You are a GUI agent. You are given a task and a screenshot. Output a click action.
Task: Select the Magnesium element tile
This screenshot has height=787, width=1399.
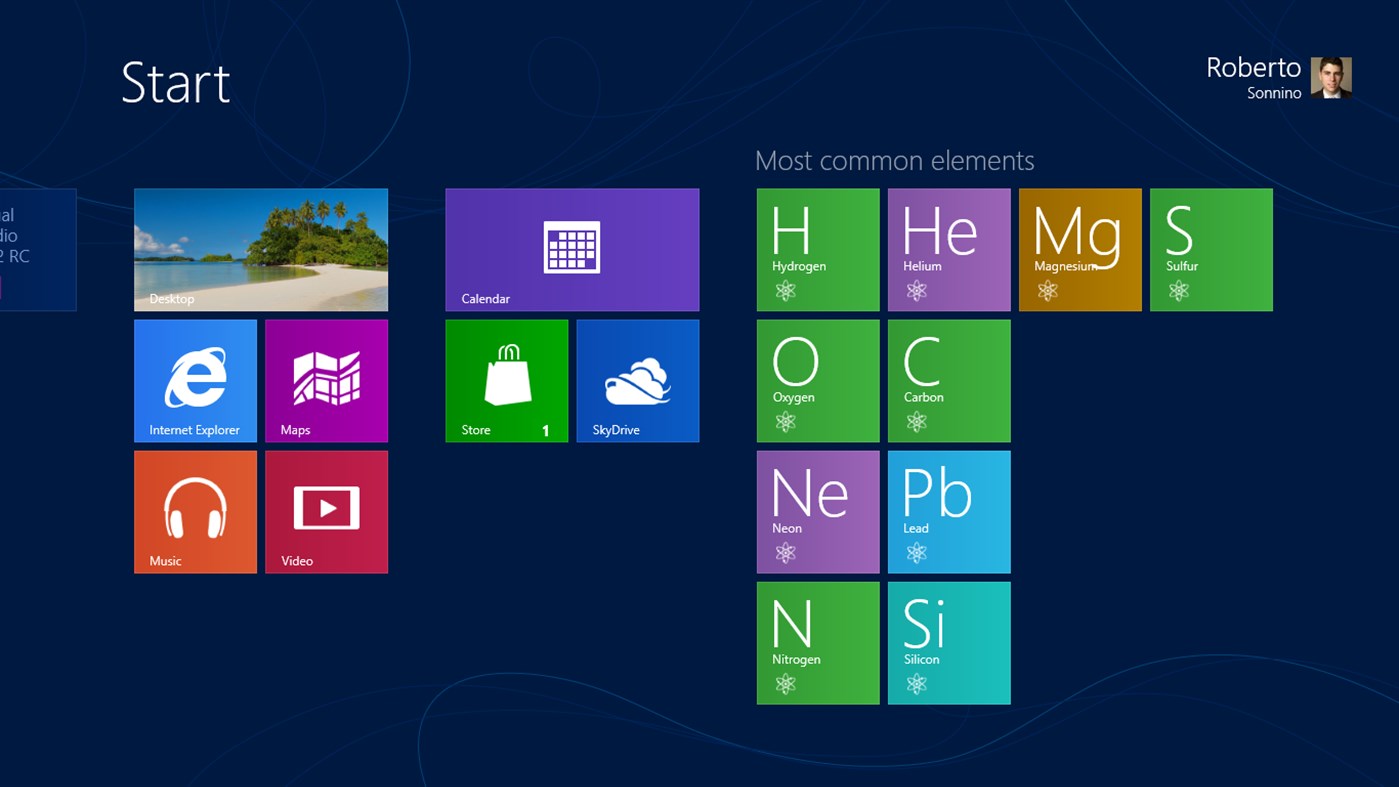pyautogui.click(x=1079, y=249)
